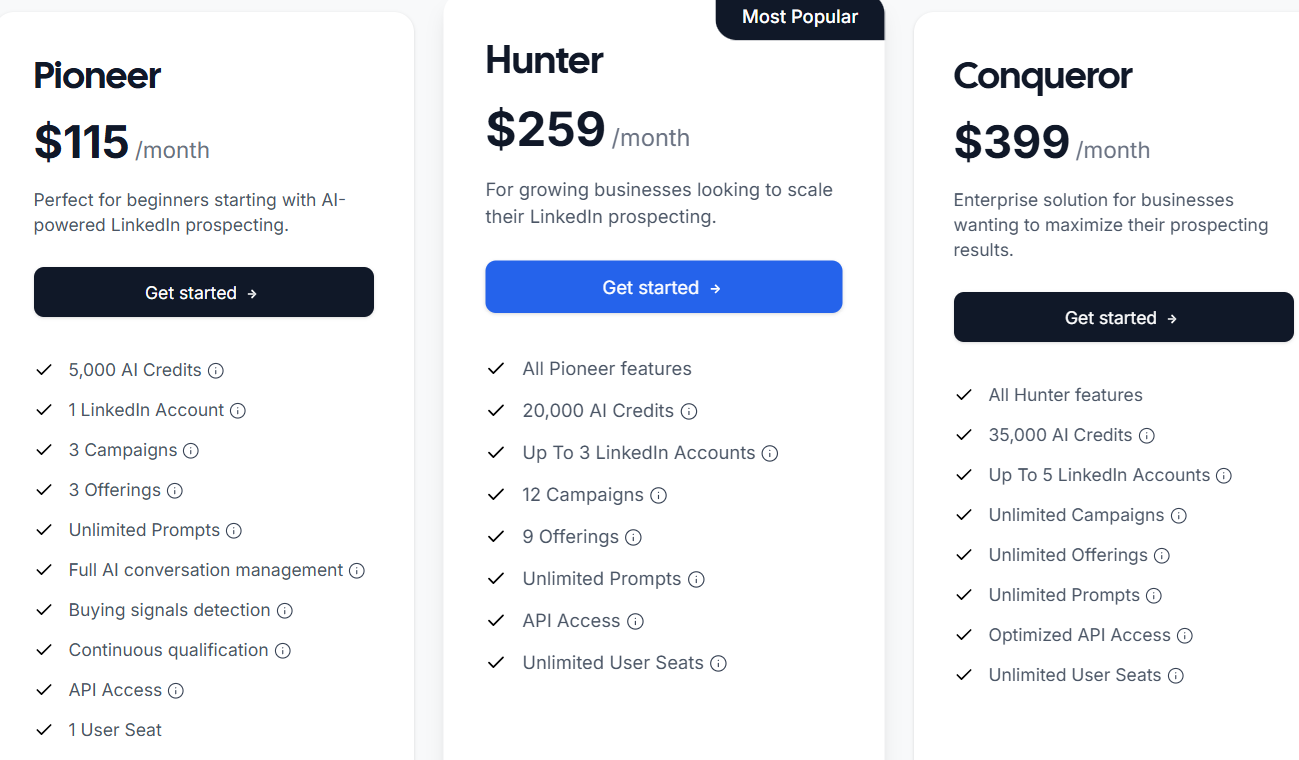Image resolution: width=1299 pixels, height=760 pixels.
Task: View info for Full AI conversation management
Action: coord(358,570)
